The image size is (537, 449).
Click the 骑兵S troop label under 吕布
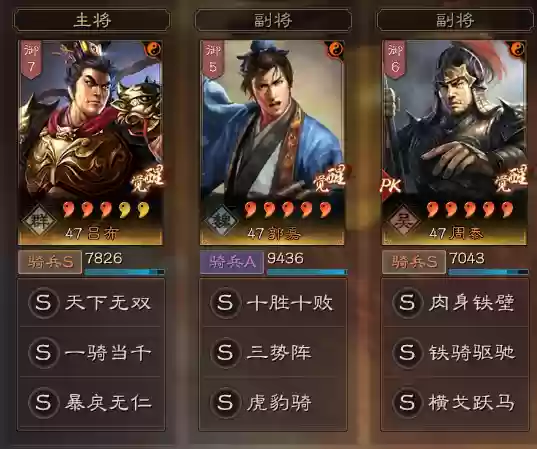click(x=50, y=262)
